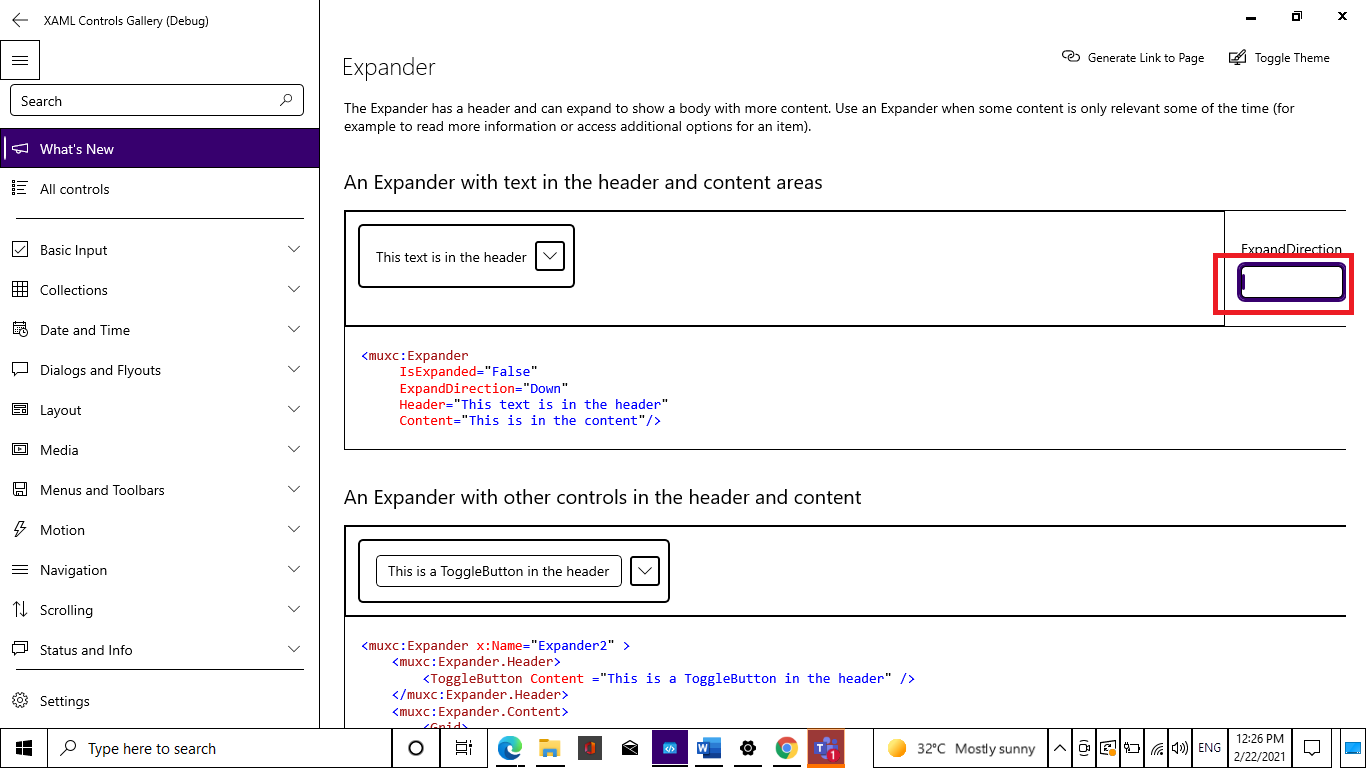1366x768 pixels.
Task: Toggle the ToggleButton in the expander header
Action: click(x=499, y=571)
